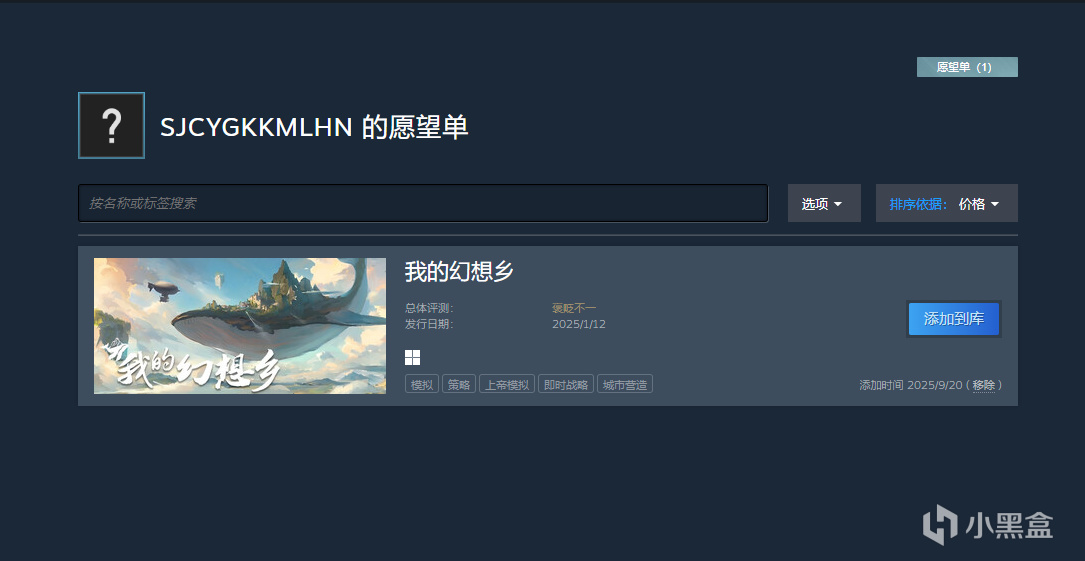Screen dimensions: 1085x561
Task: Click the SJCYGKKMLHN 的愿望单 heading
Action: (314, 127)
